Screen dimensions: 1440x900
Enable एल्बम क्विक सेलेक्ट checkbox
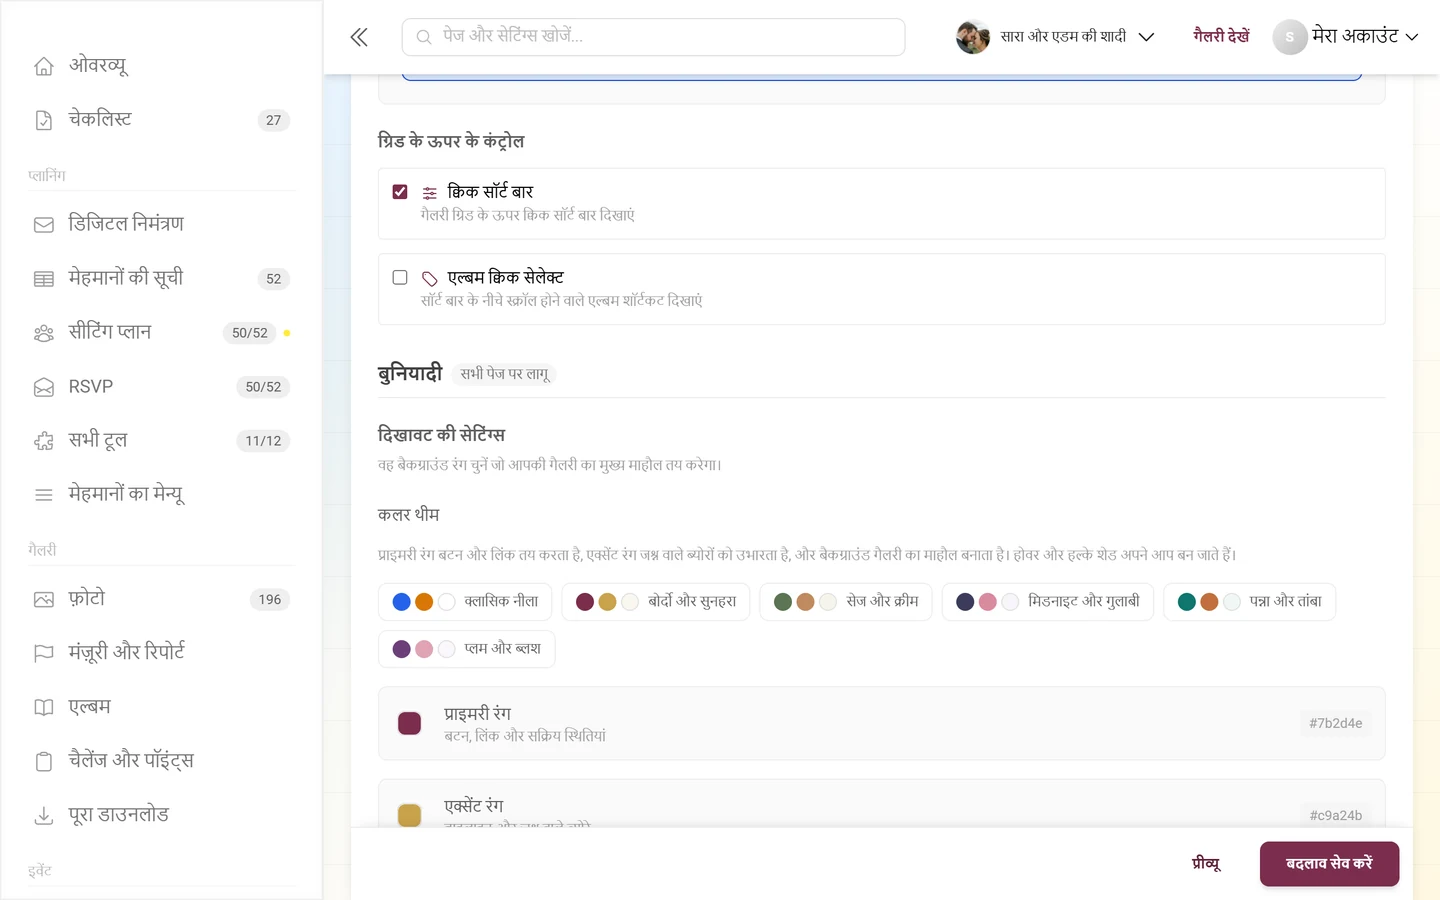click(x=400, y=277)
